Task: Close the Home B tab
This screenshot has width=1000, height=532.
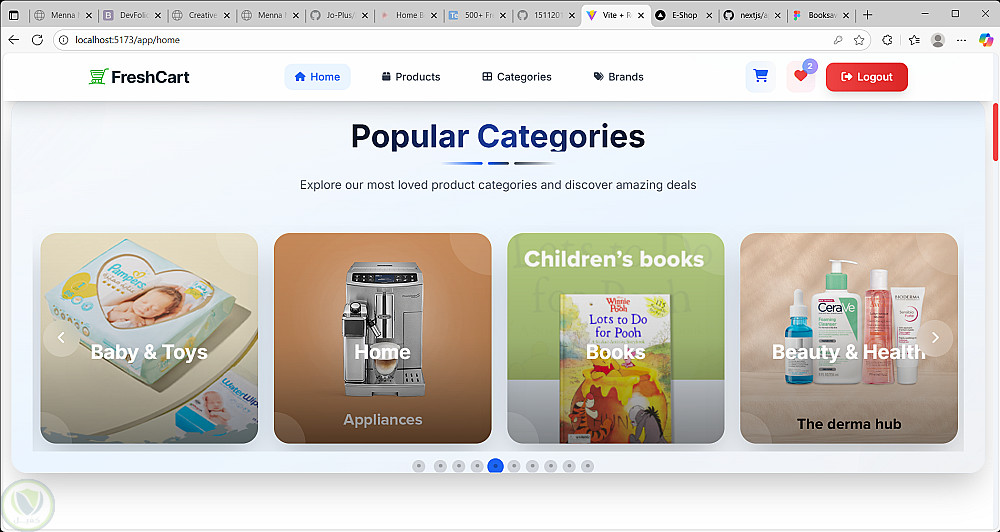Action: point(434,15)
